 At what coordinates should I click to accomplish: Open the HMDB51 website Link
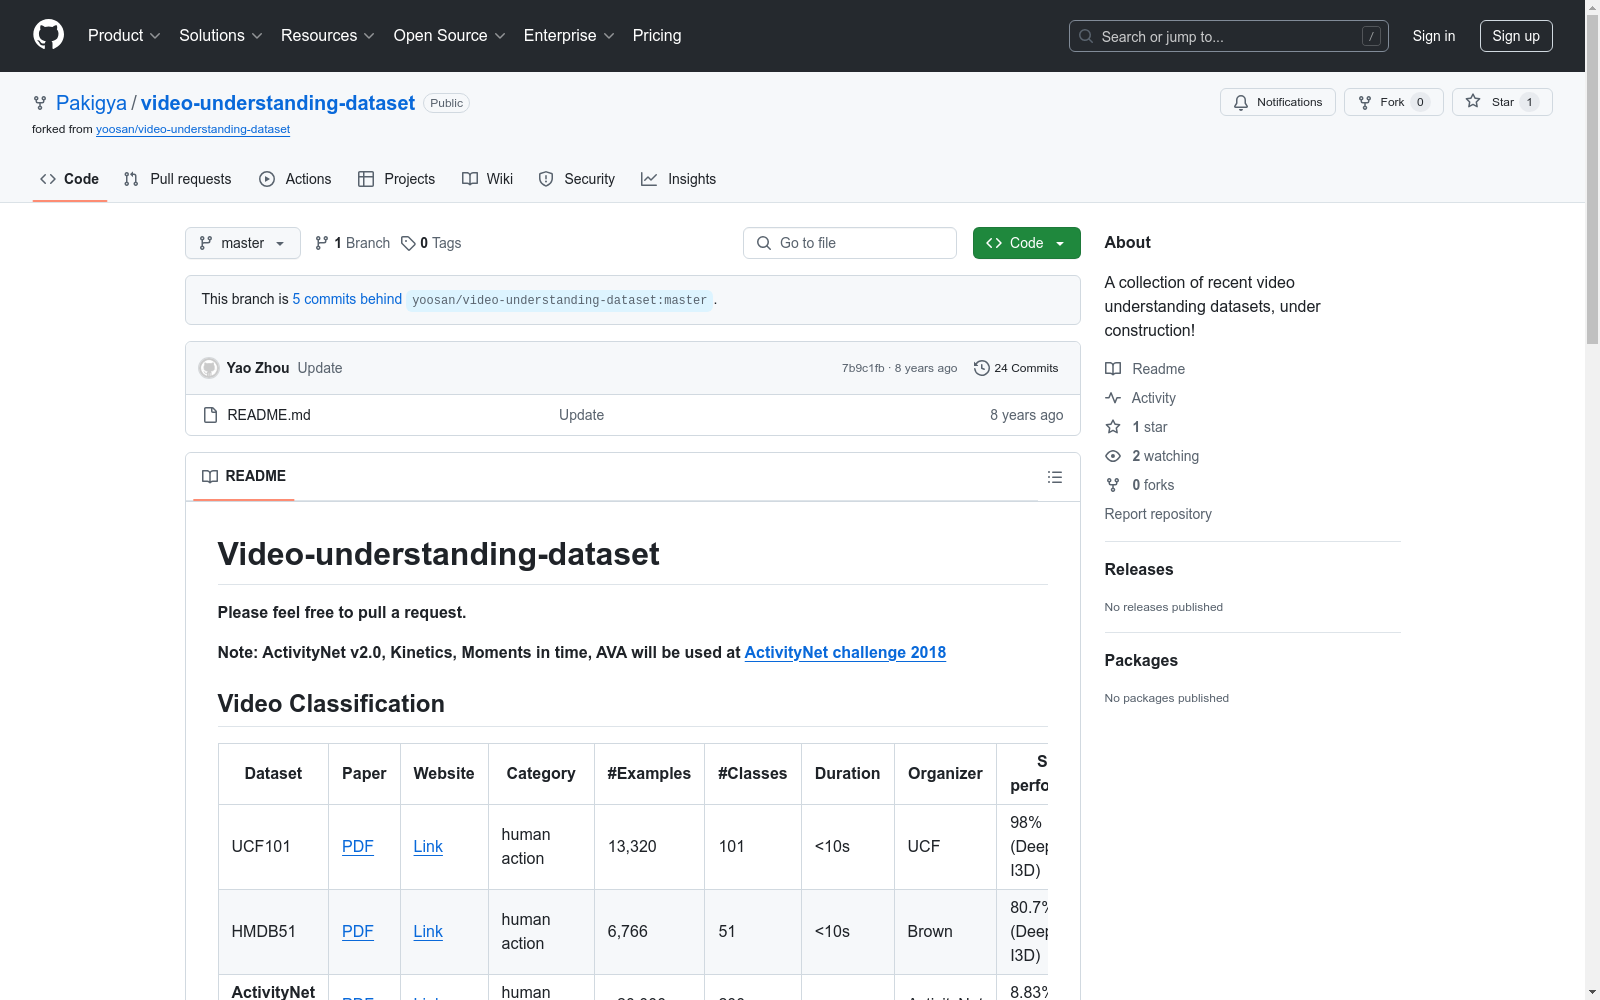[428, 931]
